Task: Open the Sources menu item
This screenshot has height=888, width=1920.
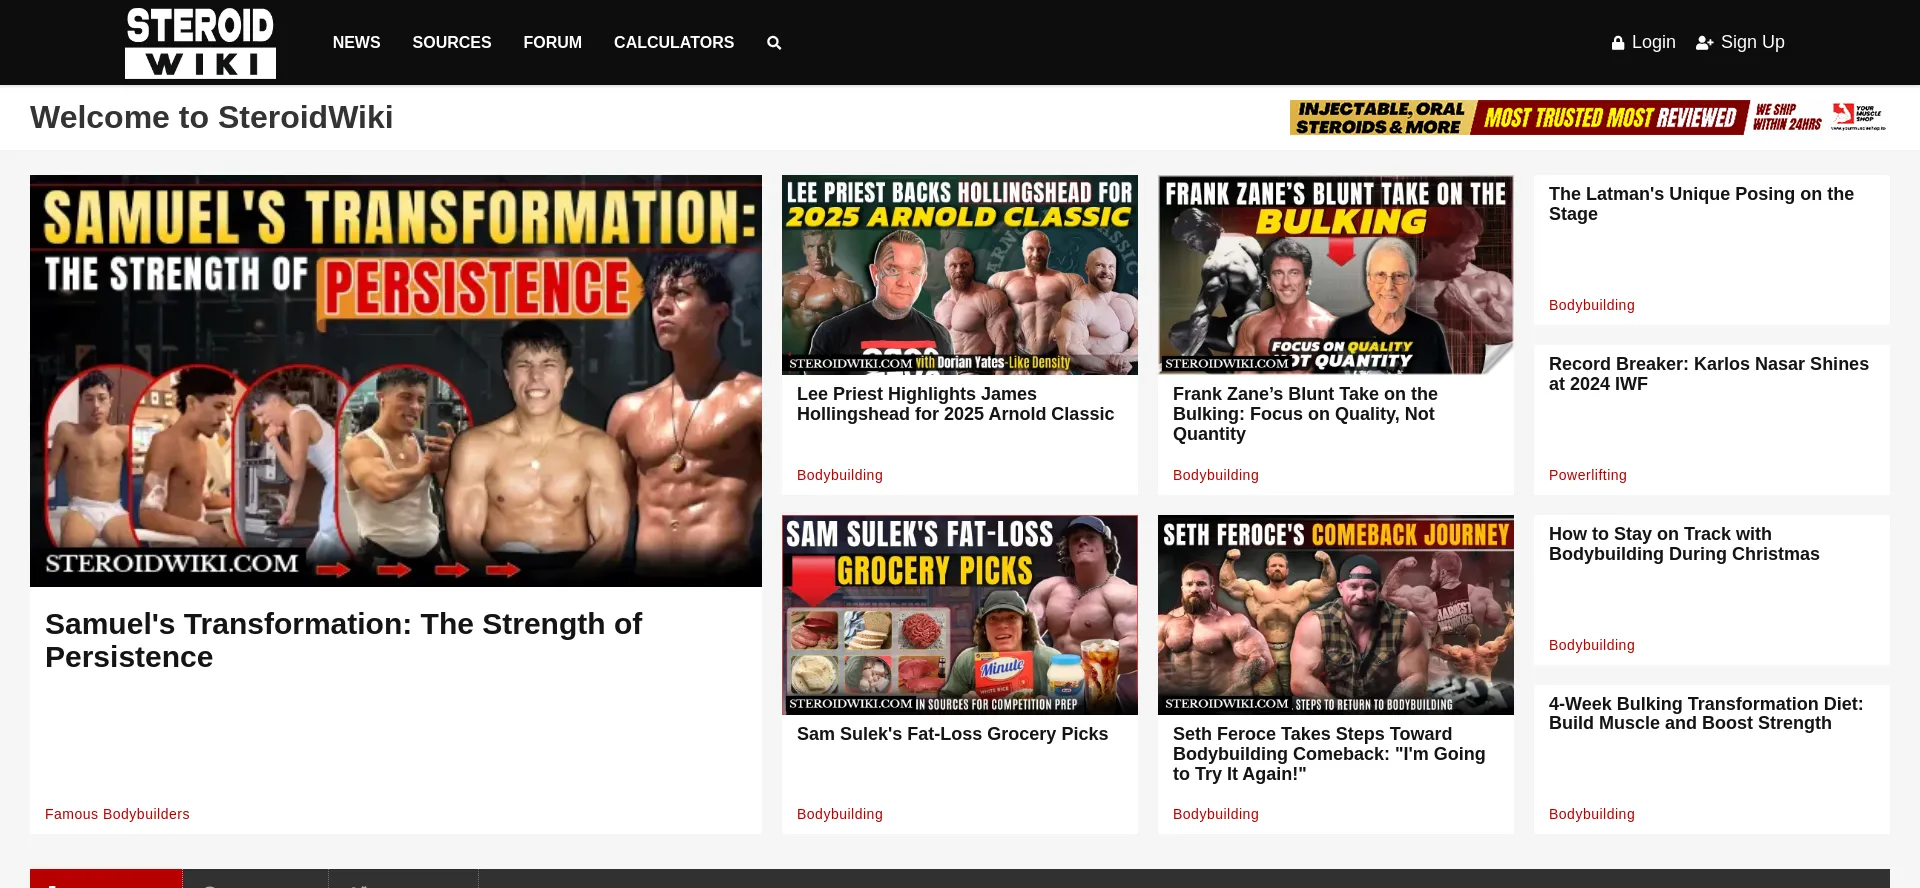Action: click(x=451, y=43)
